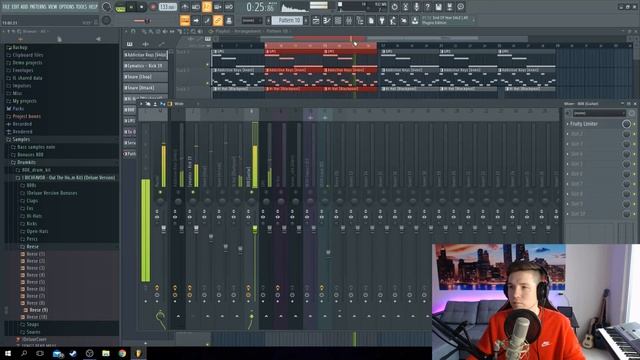Open the Channel rack view icon
The height and width of the screenshot is (360, 640).
(338, 20)
